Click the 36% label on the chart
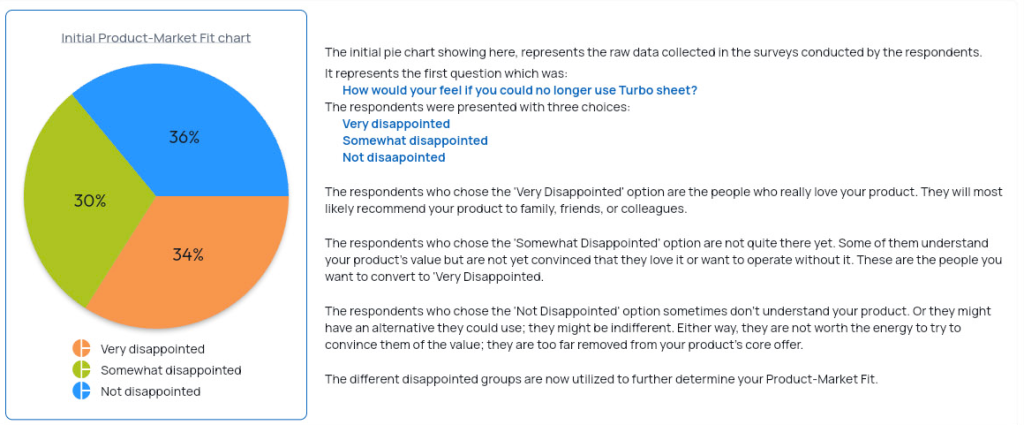Image resolution: width=1024 pixels, height=425 pixels. tap(184, 138)
